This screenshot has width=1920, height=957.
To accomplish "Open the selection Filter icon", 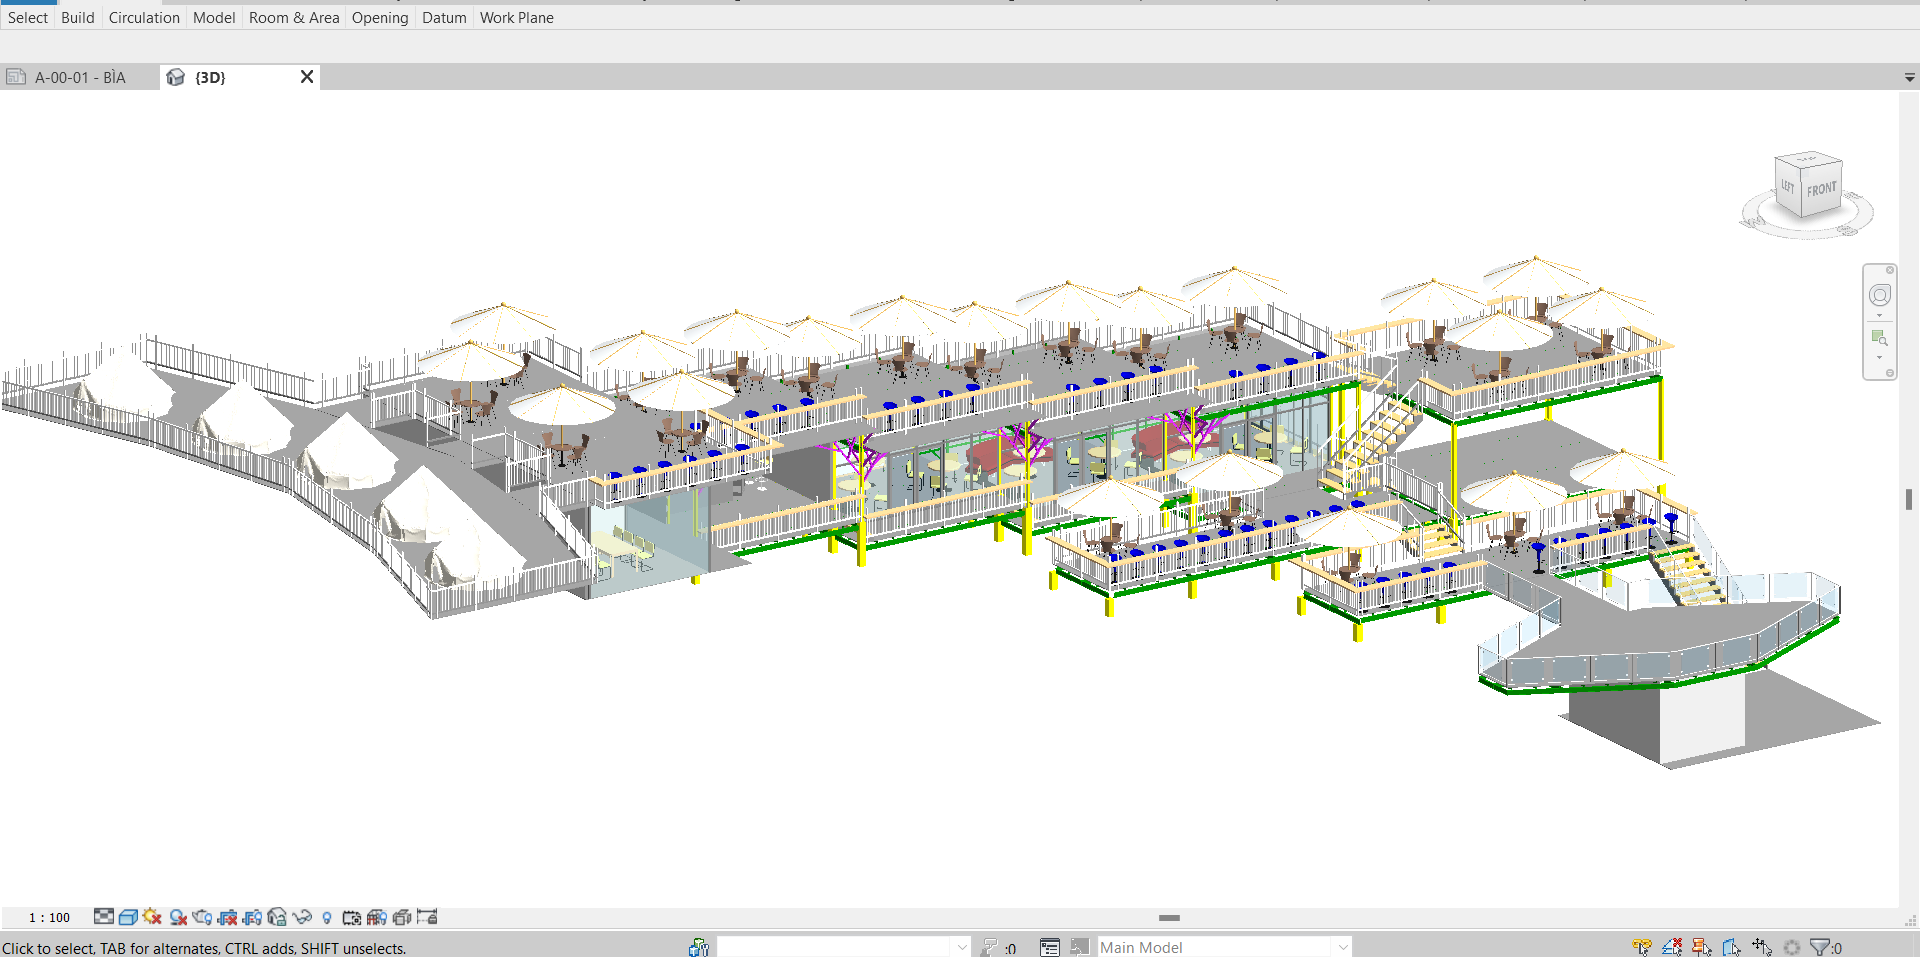I will (x=1820, y=947).
